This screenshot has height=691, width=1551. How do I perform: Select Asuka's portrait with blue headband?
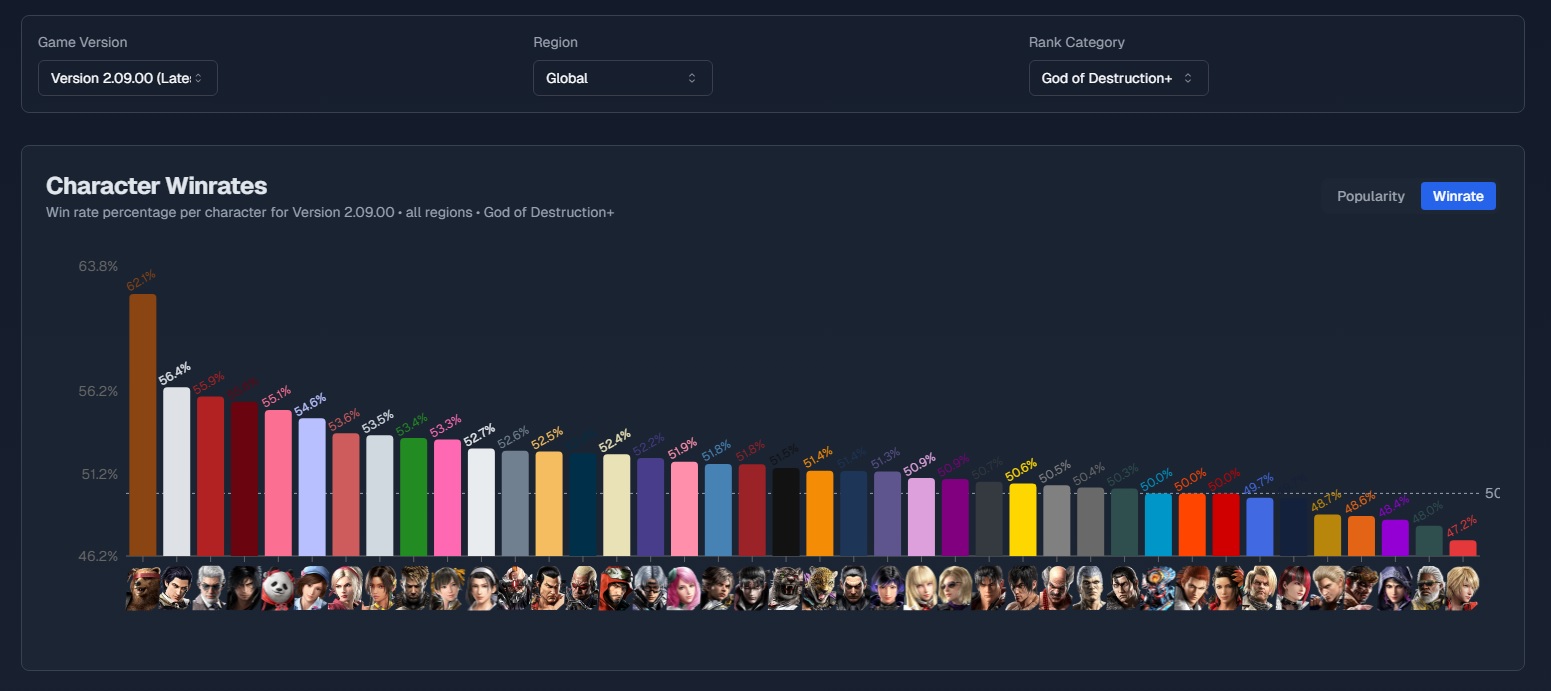pyautogui.click(x=312, y=588)
